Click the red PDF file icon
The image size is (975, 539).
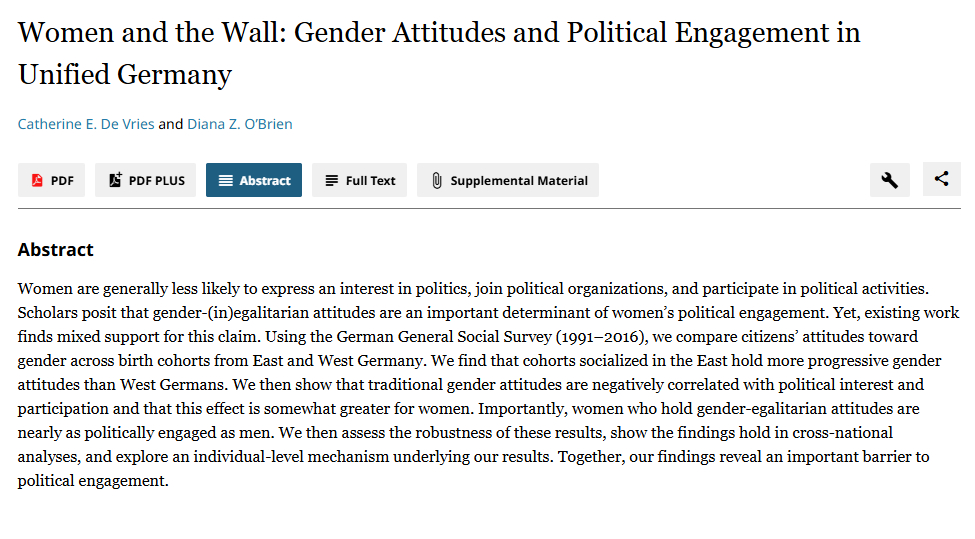coord(37,181)
